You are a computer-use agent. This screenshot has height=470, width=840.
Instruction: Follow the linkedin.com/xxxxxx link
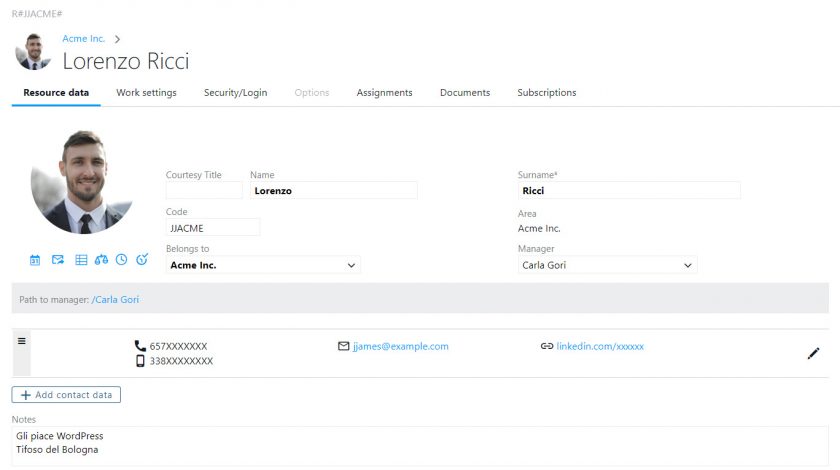tap(600, 346)
